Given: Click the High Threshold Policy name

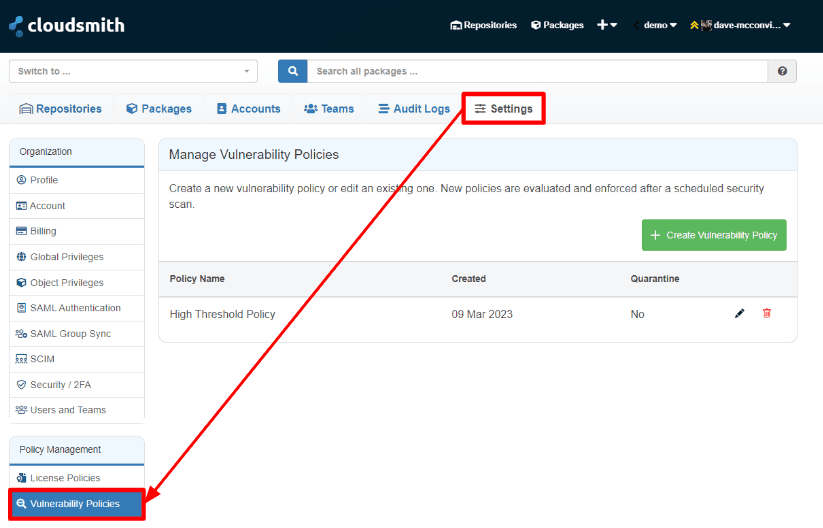Looking at the screenshot, I should pyautogui.click(x=223, y=314).
